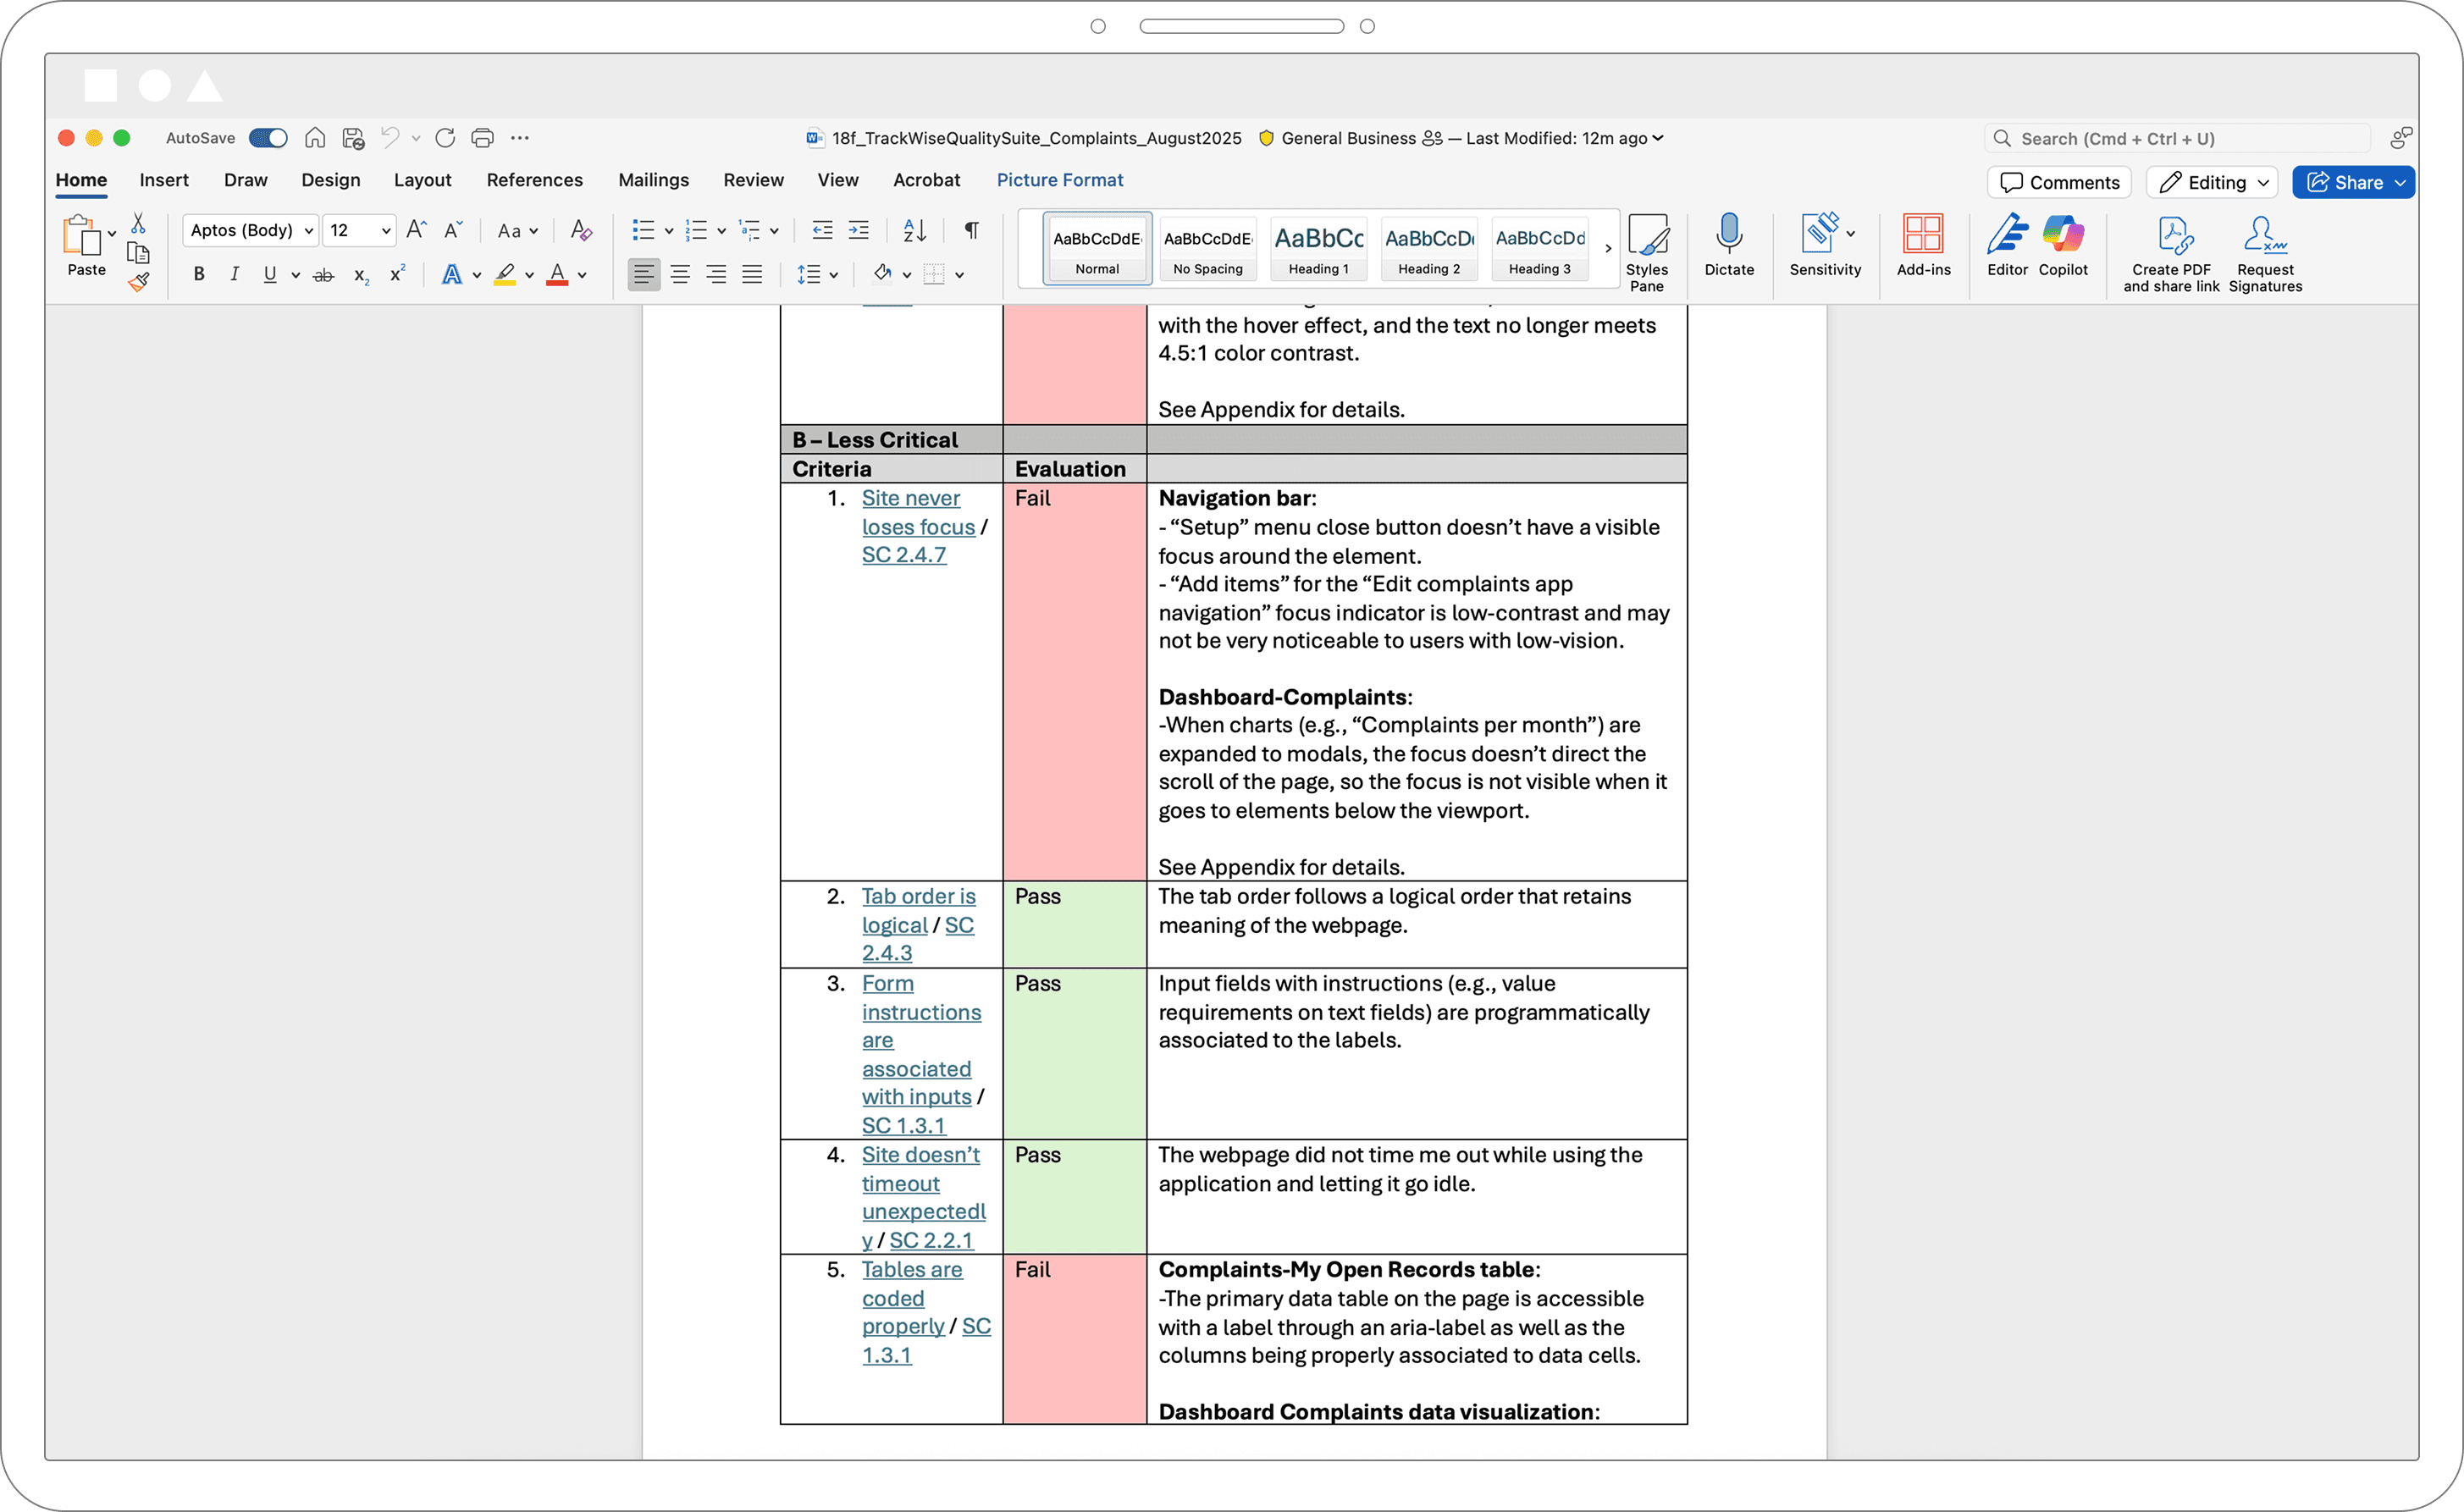The width and height of the screenshot is (2464, 1512).
Task: Open the Styles Pane
Action: (x=1646, y=252)
